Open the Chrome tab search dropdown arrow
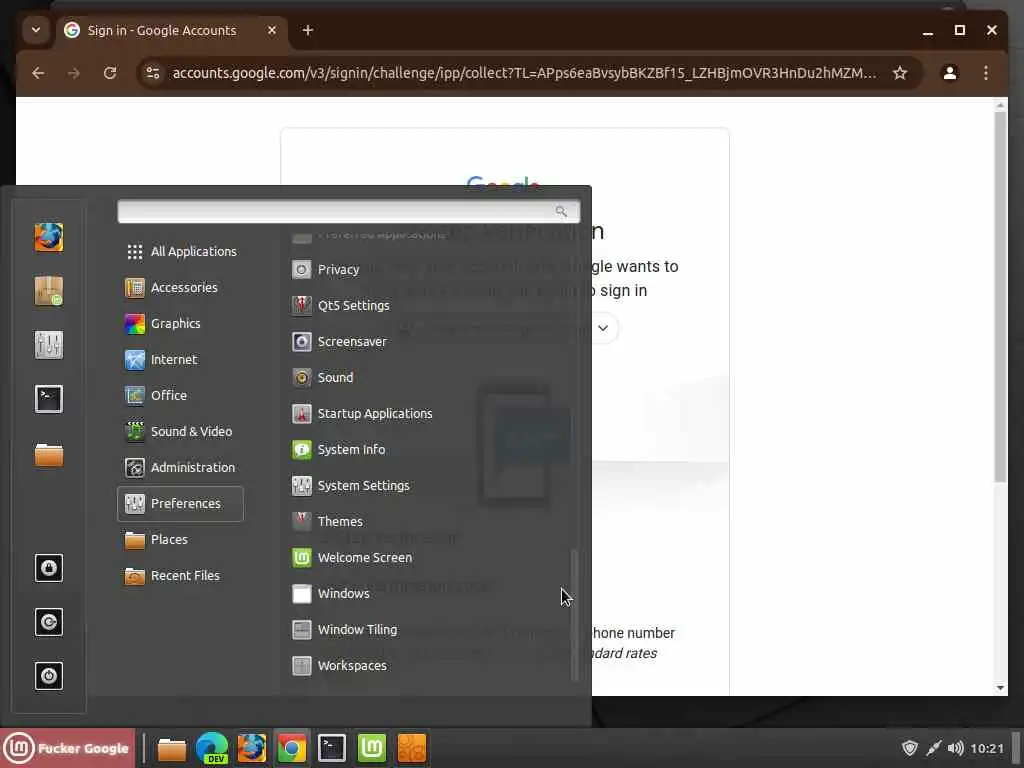Image resolution: width=1024 pixels, height=768 pixels. tap(36, 30)
